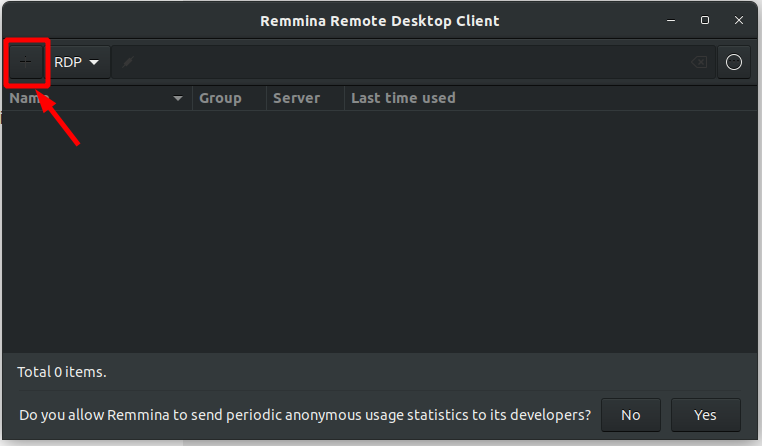Open the circular main menu button
The height and width of the screenshot is (446, 762).
coord(733,62)
